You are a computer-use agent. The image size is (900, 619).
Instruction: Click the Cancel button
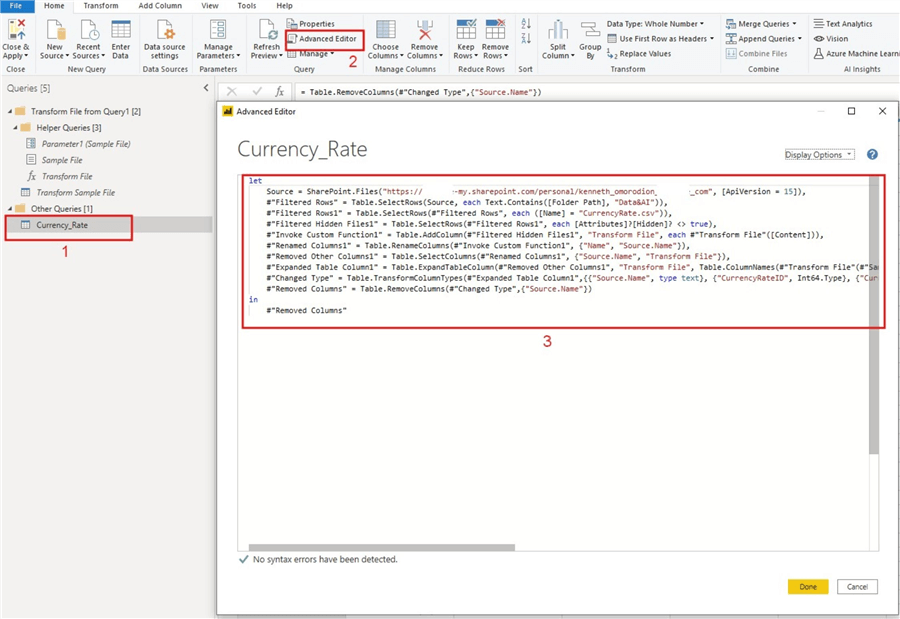(857, 586)
